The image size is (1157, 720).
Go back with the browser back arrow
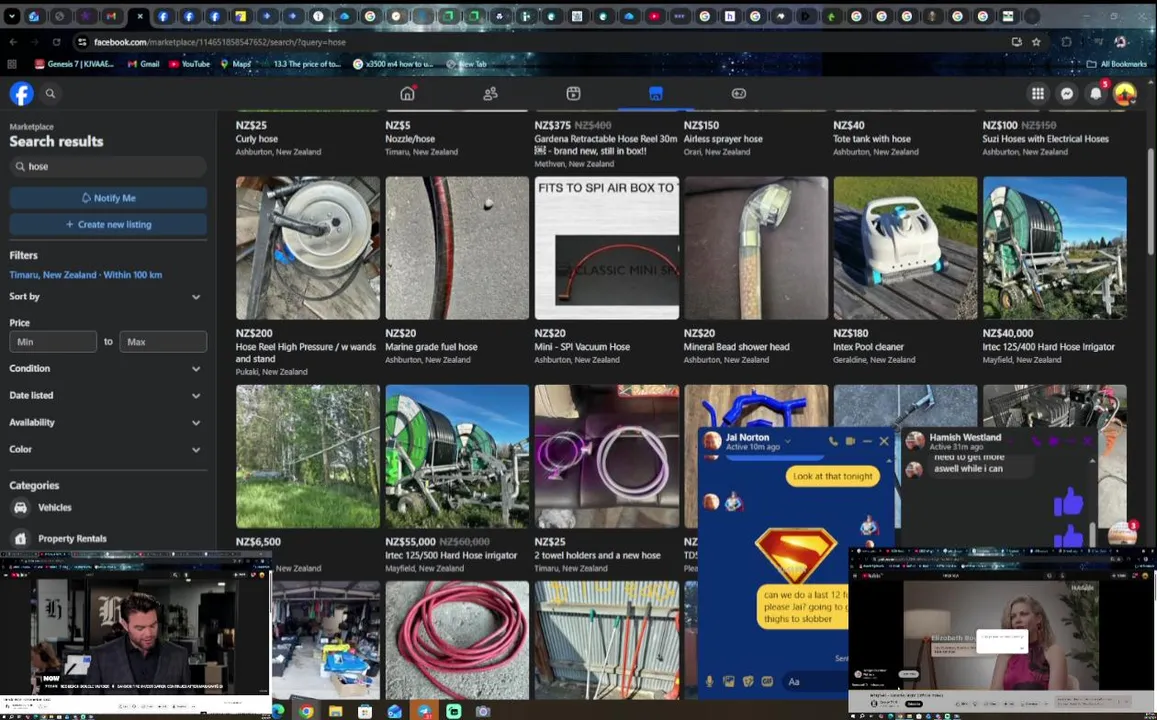[13, 42]
